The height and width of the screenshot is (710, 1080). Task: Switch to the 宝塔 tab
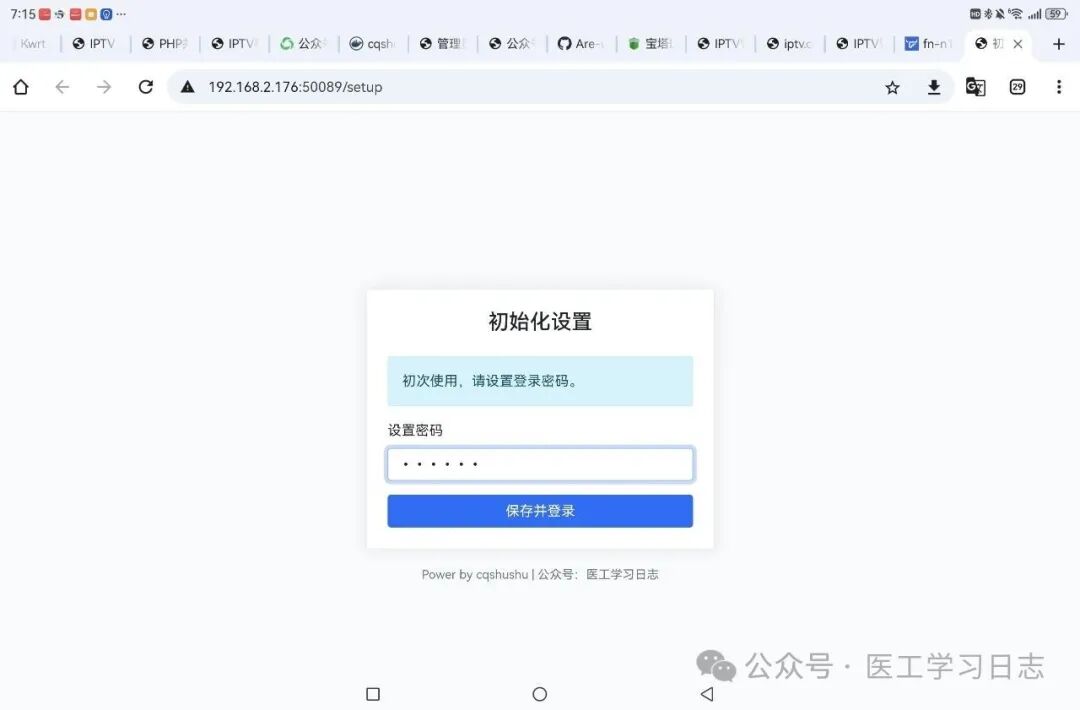point(651,44)
